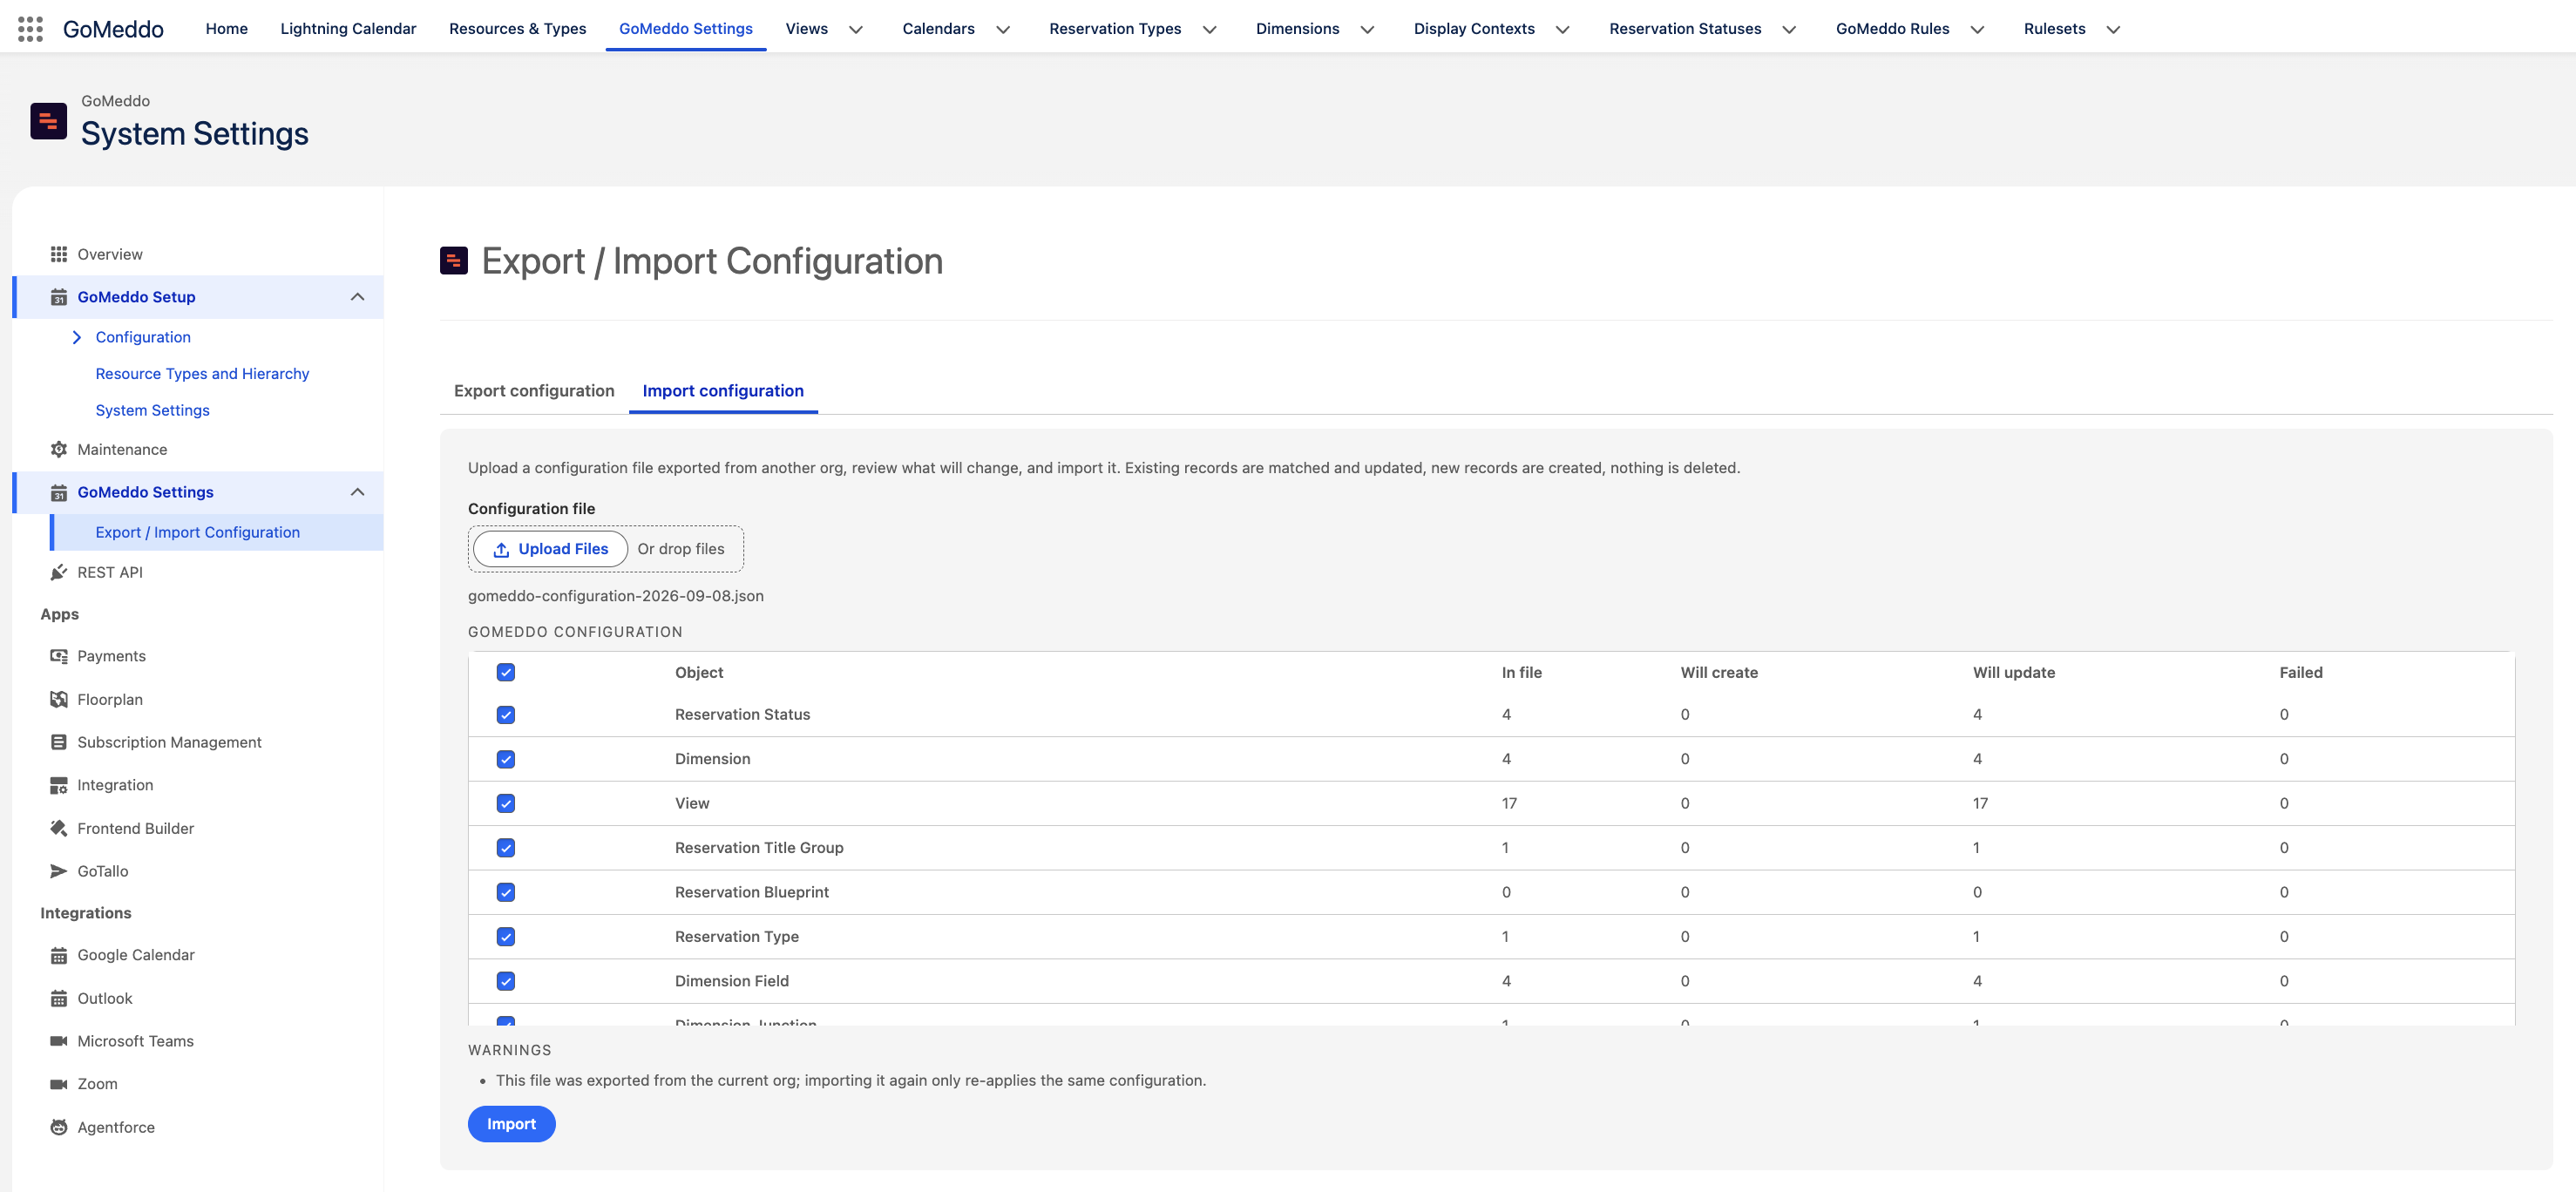Click the GoMeddo System Settings logo icon
Image resolution: width=2576 pixels, height=1192 pixels.
pyautogui.click(x=48, y=121)
